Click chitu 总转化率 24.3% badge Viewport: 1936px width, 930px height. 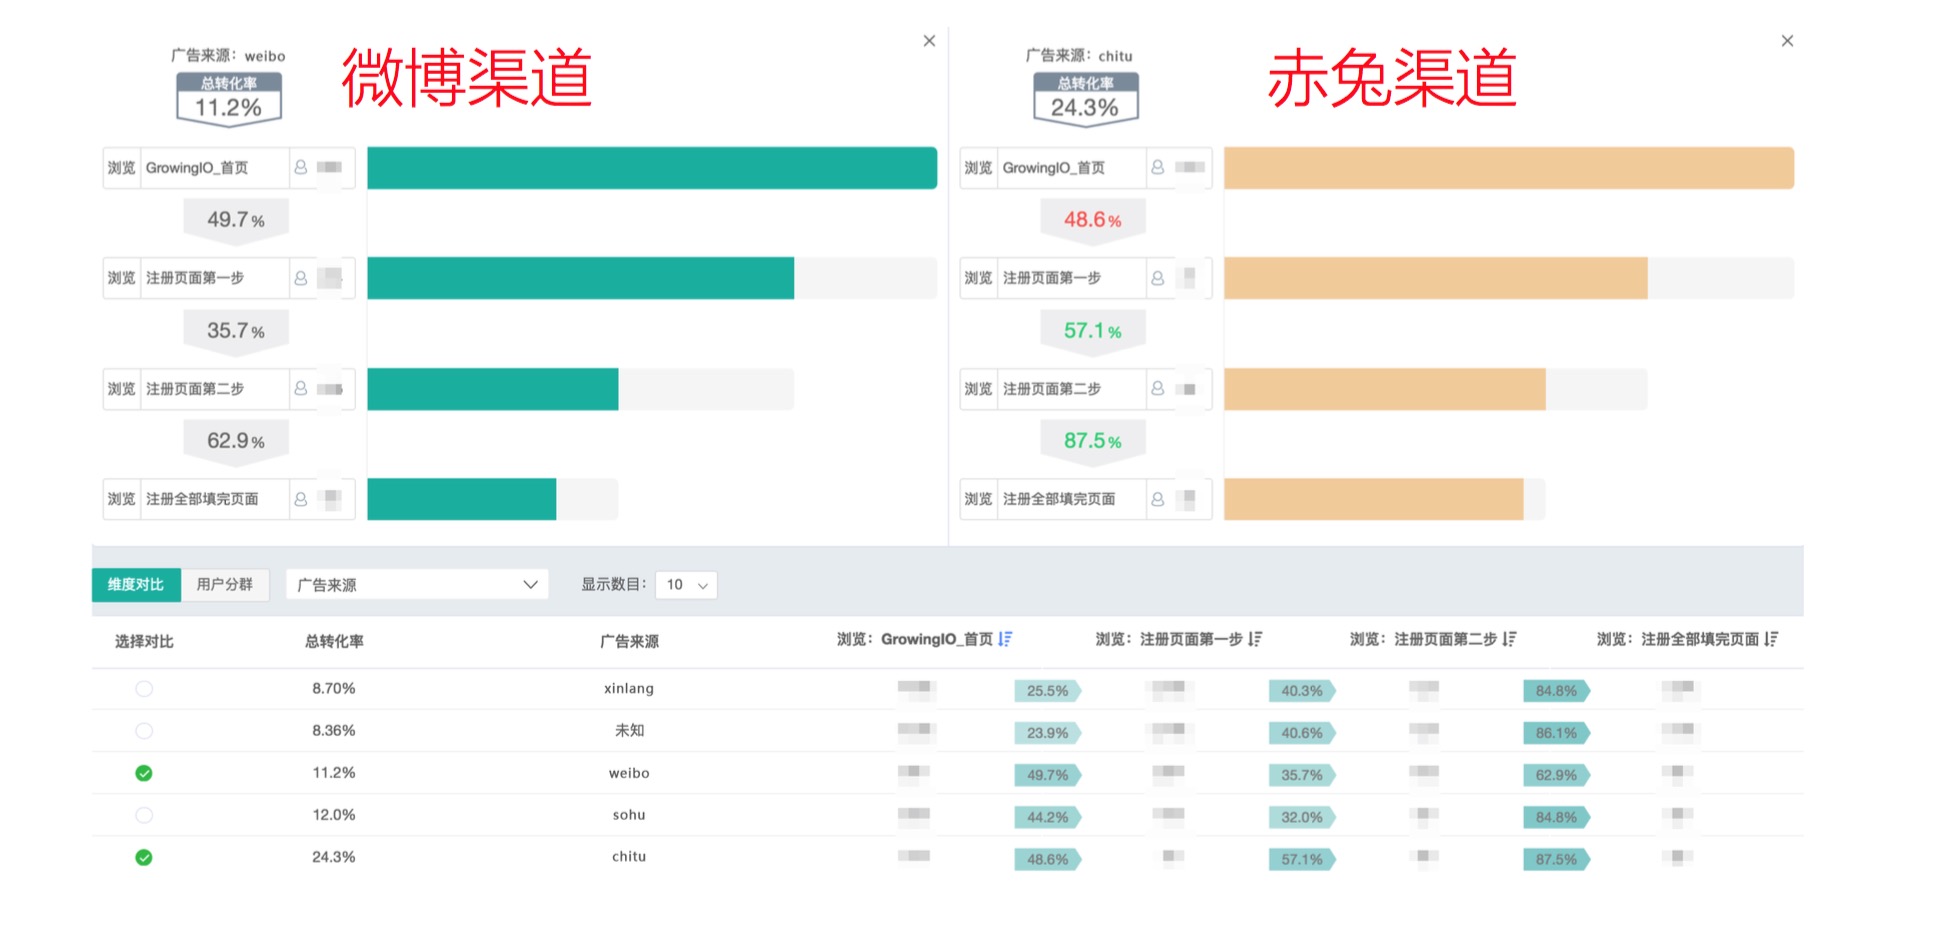click(x=1086, y=99)
